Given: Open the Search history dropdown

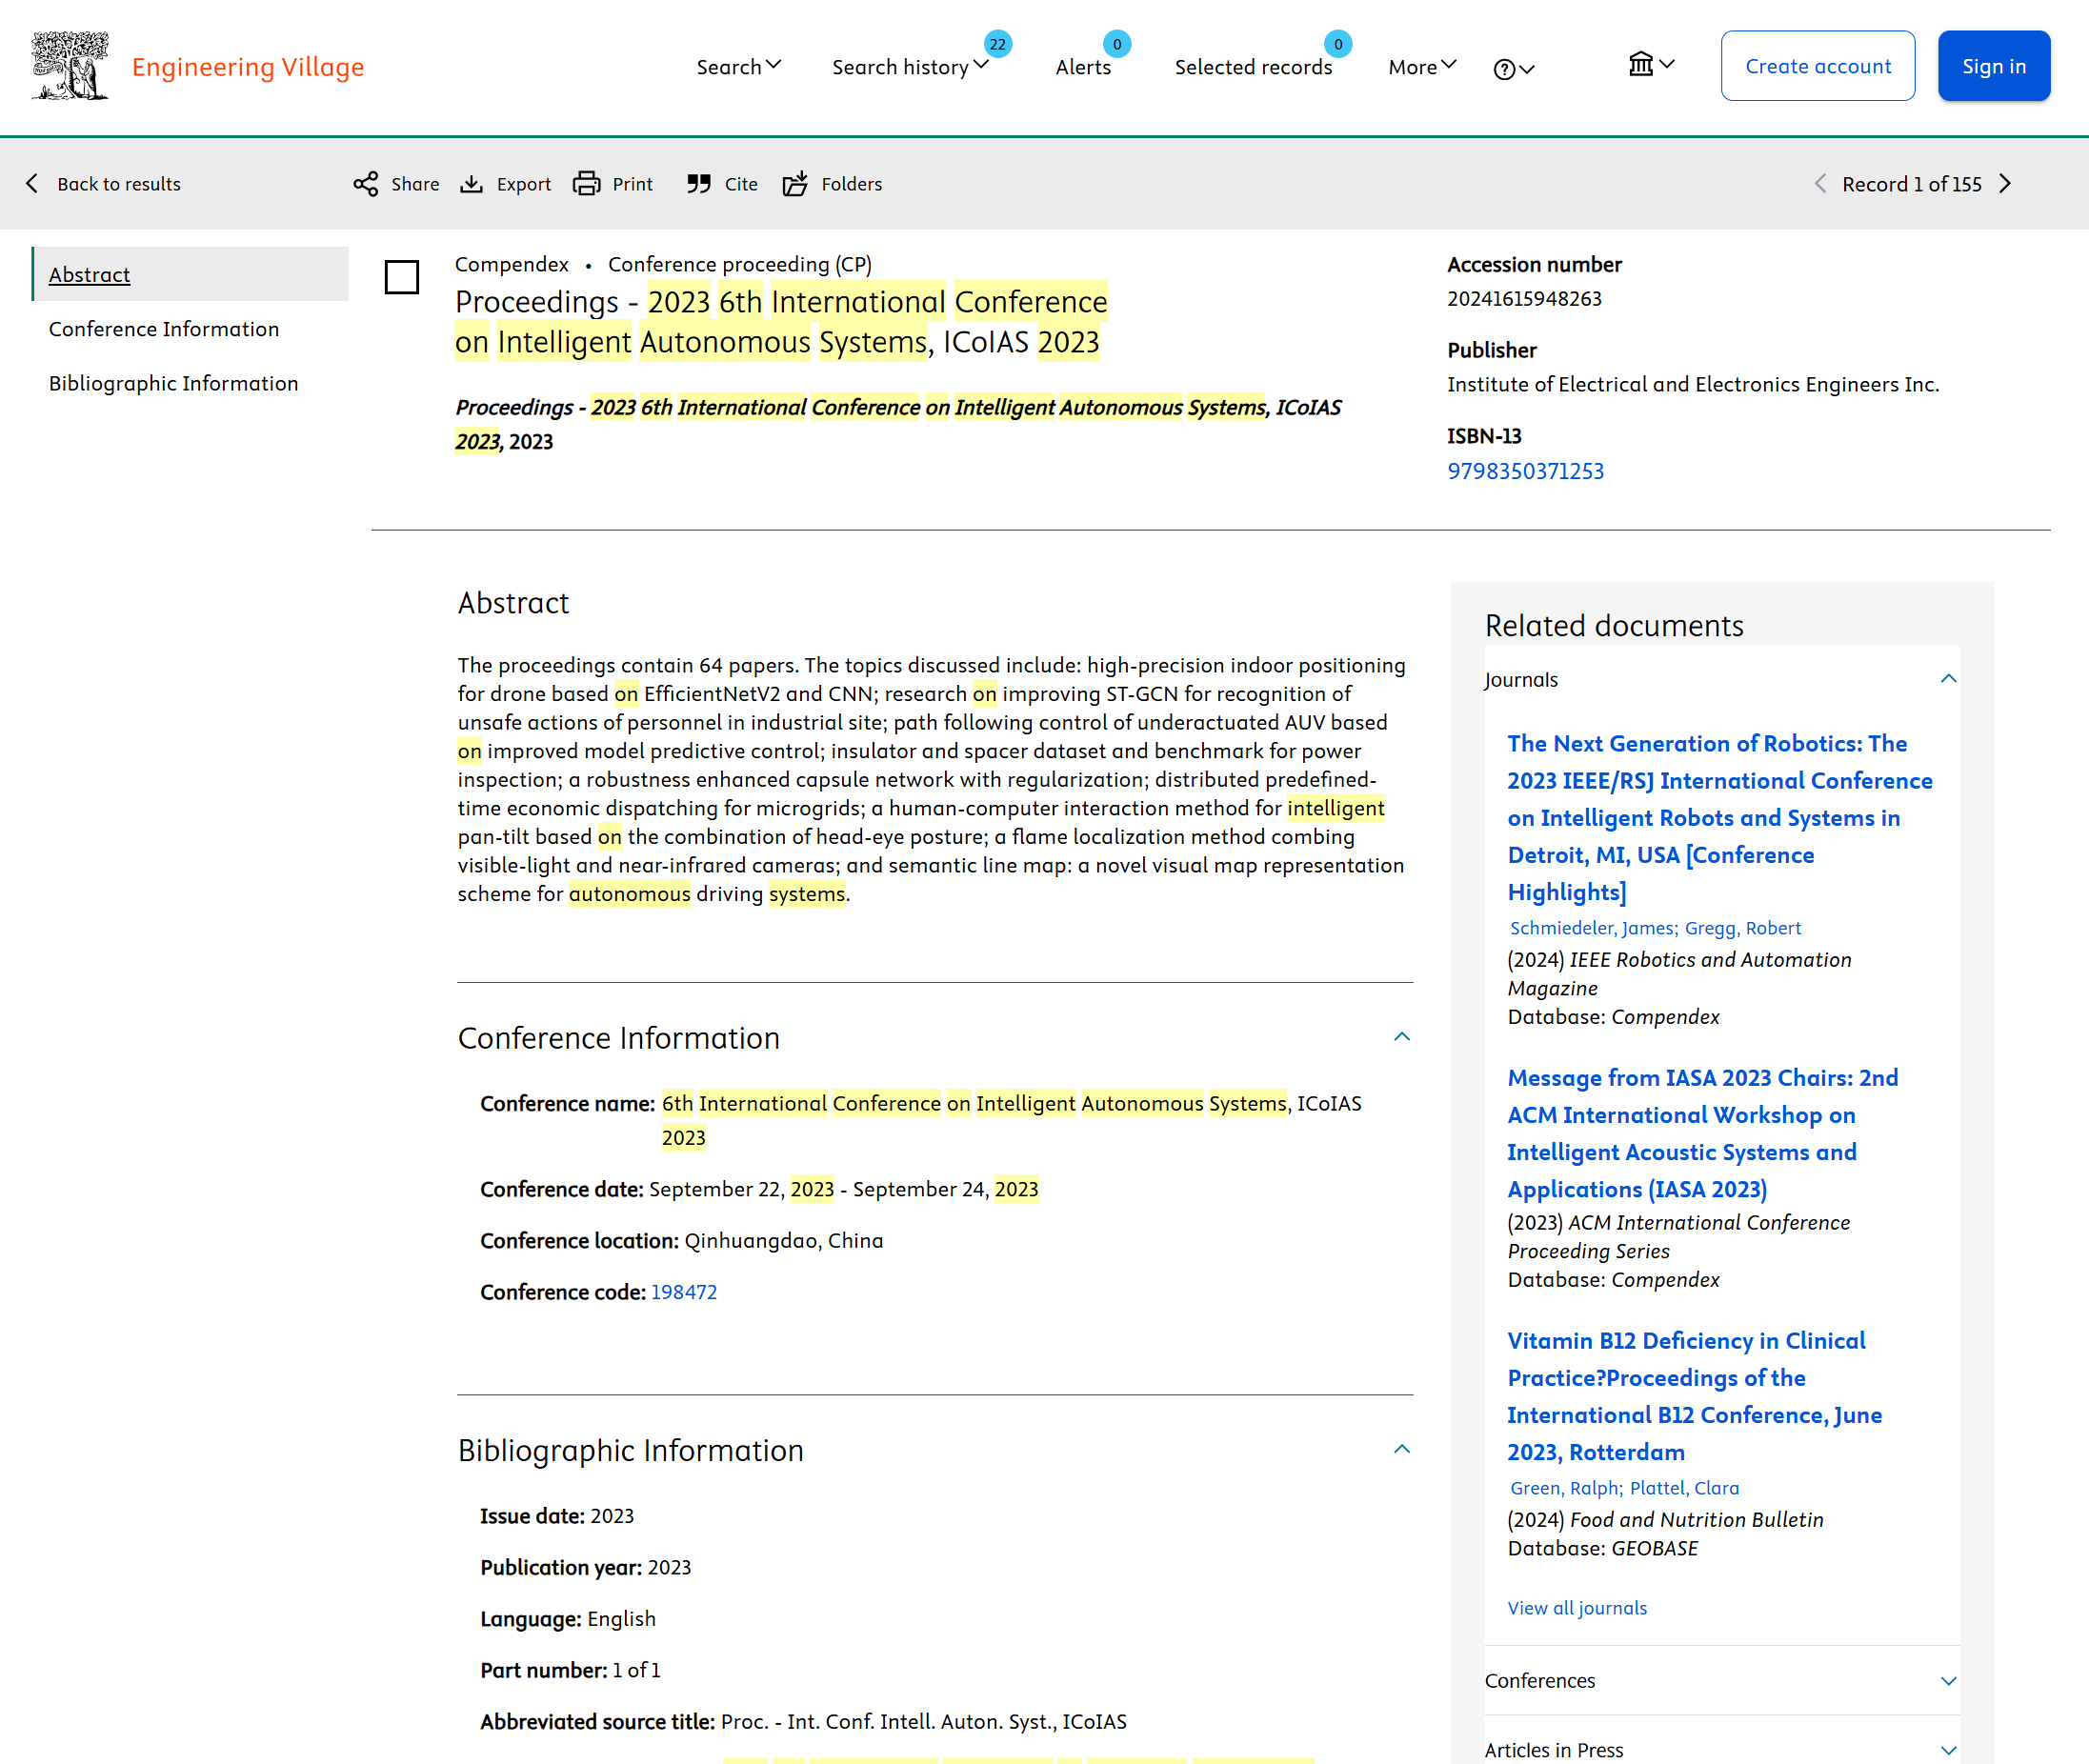Looking at the screenshot, I should coord(911,67).
